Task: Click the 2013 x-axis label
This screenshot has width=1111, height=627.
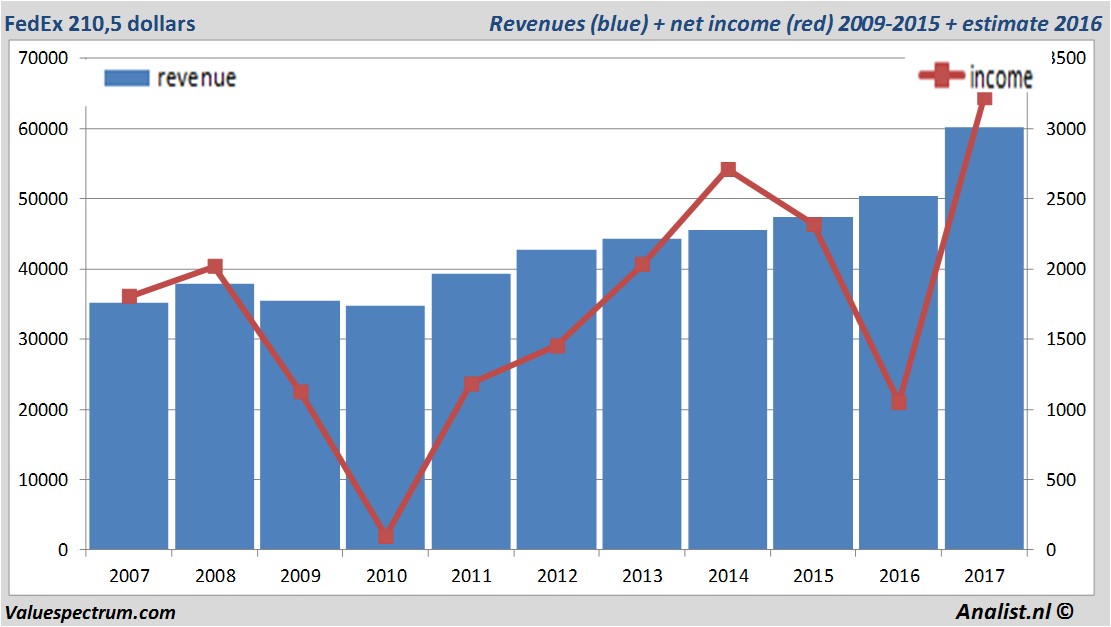Action: point(642,575)
